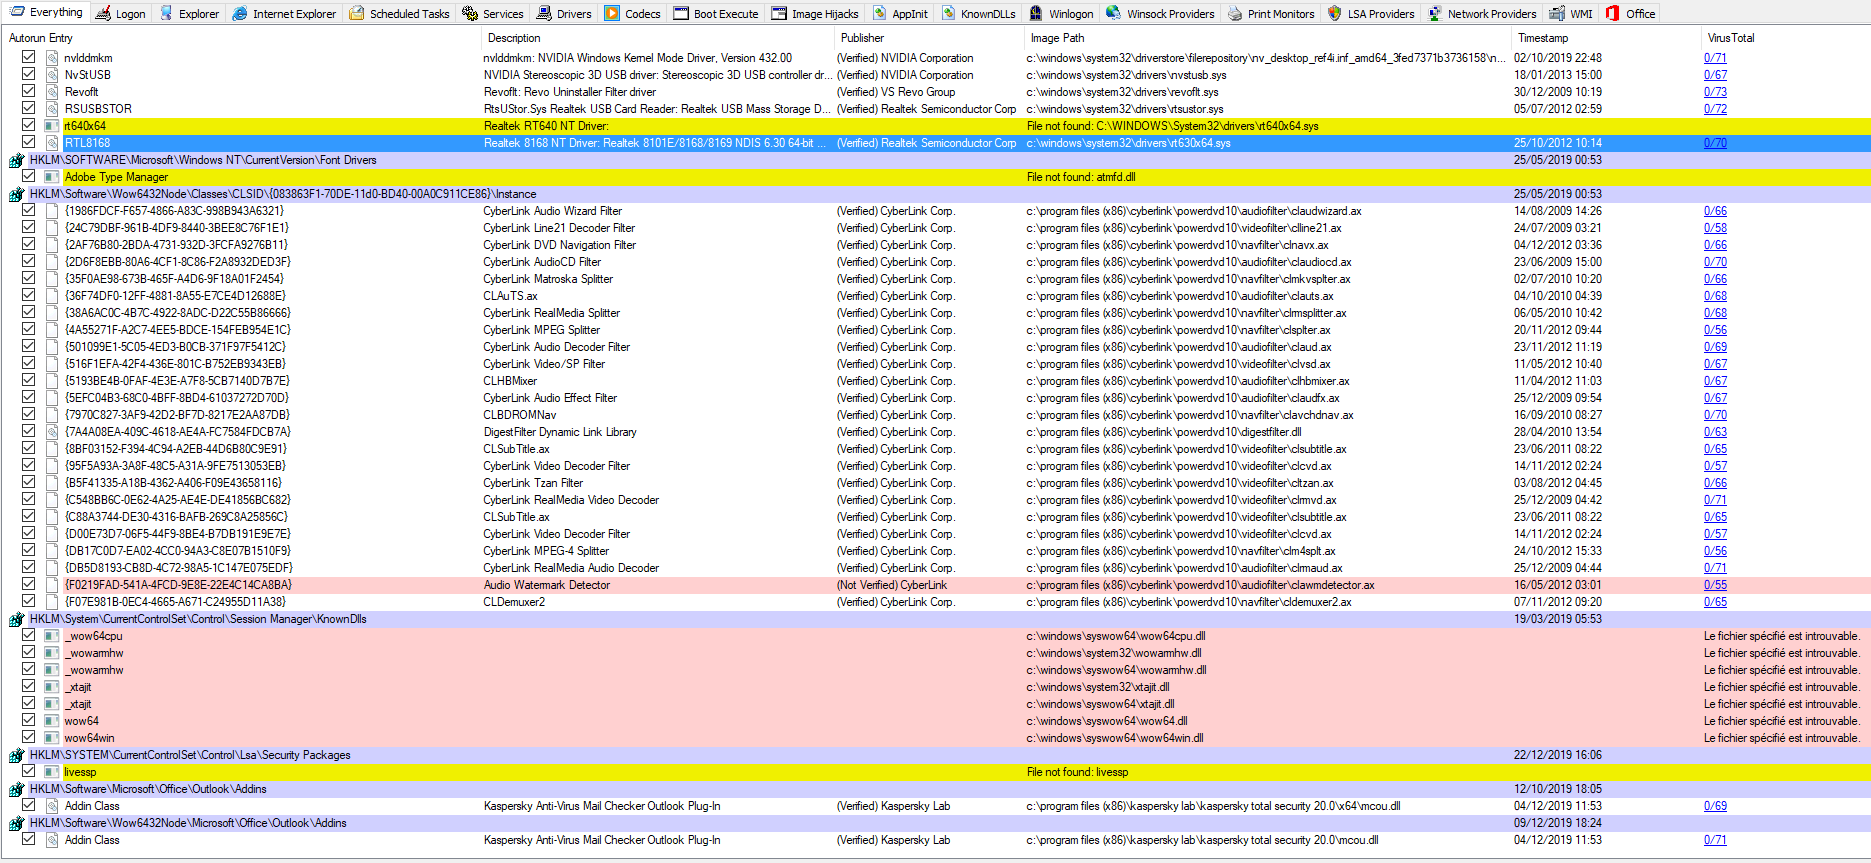Click the registry icon of the Lsa\Security Packages key
This screenshot has height=863, width=1871.
click(x=16, y=755)
